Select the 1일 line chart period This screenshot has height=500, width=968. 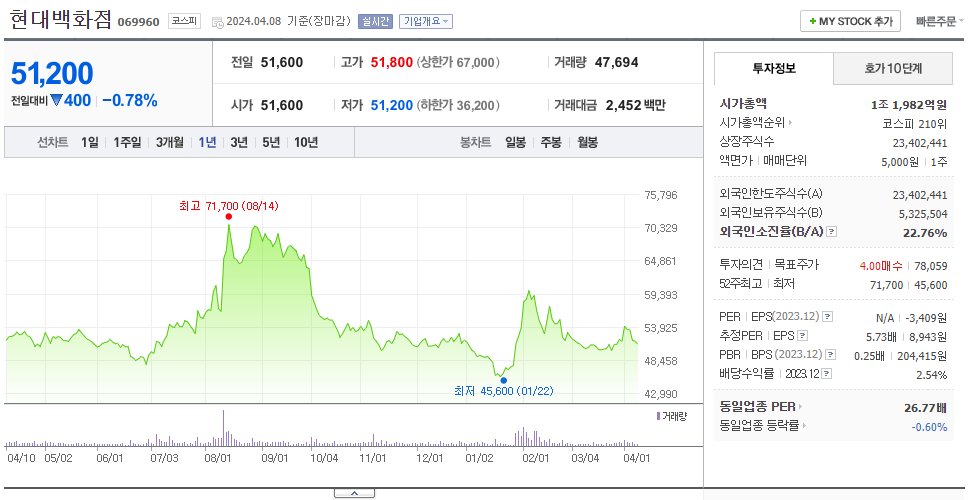tap(90, 143)
